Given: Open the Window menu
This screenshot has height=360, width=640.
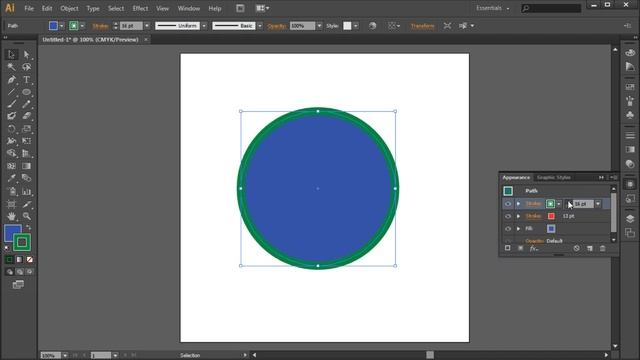Looking at the screenshot, I should (x=189, y=8).
